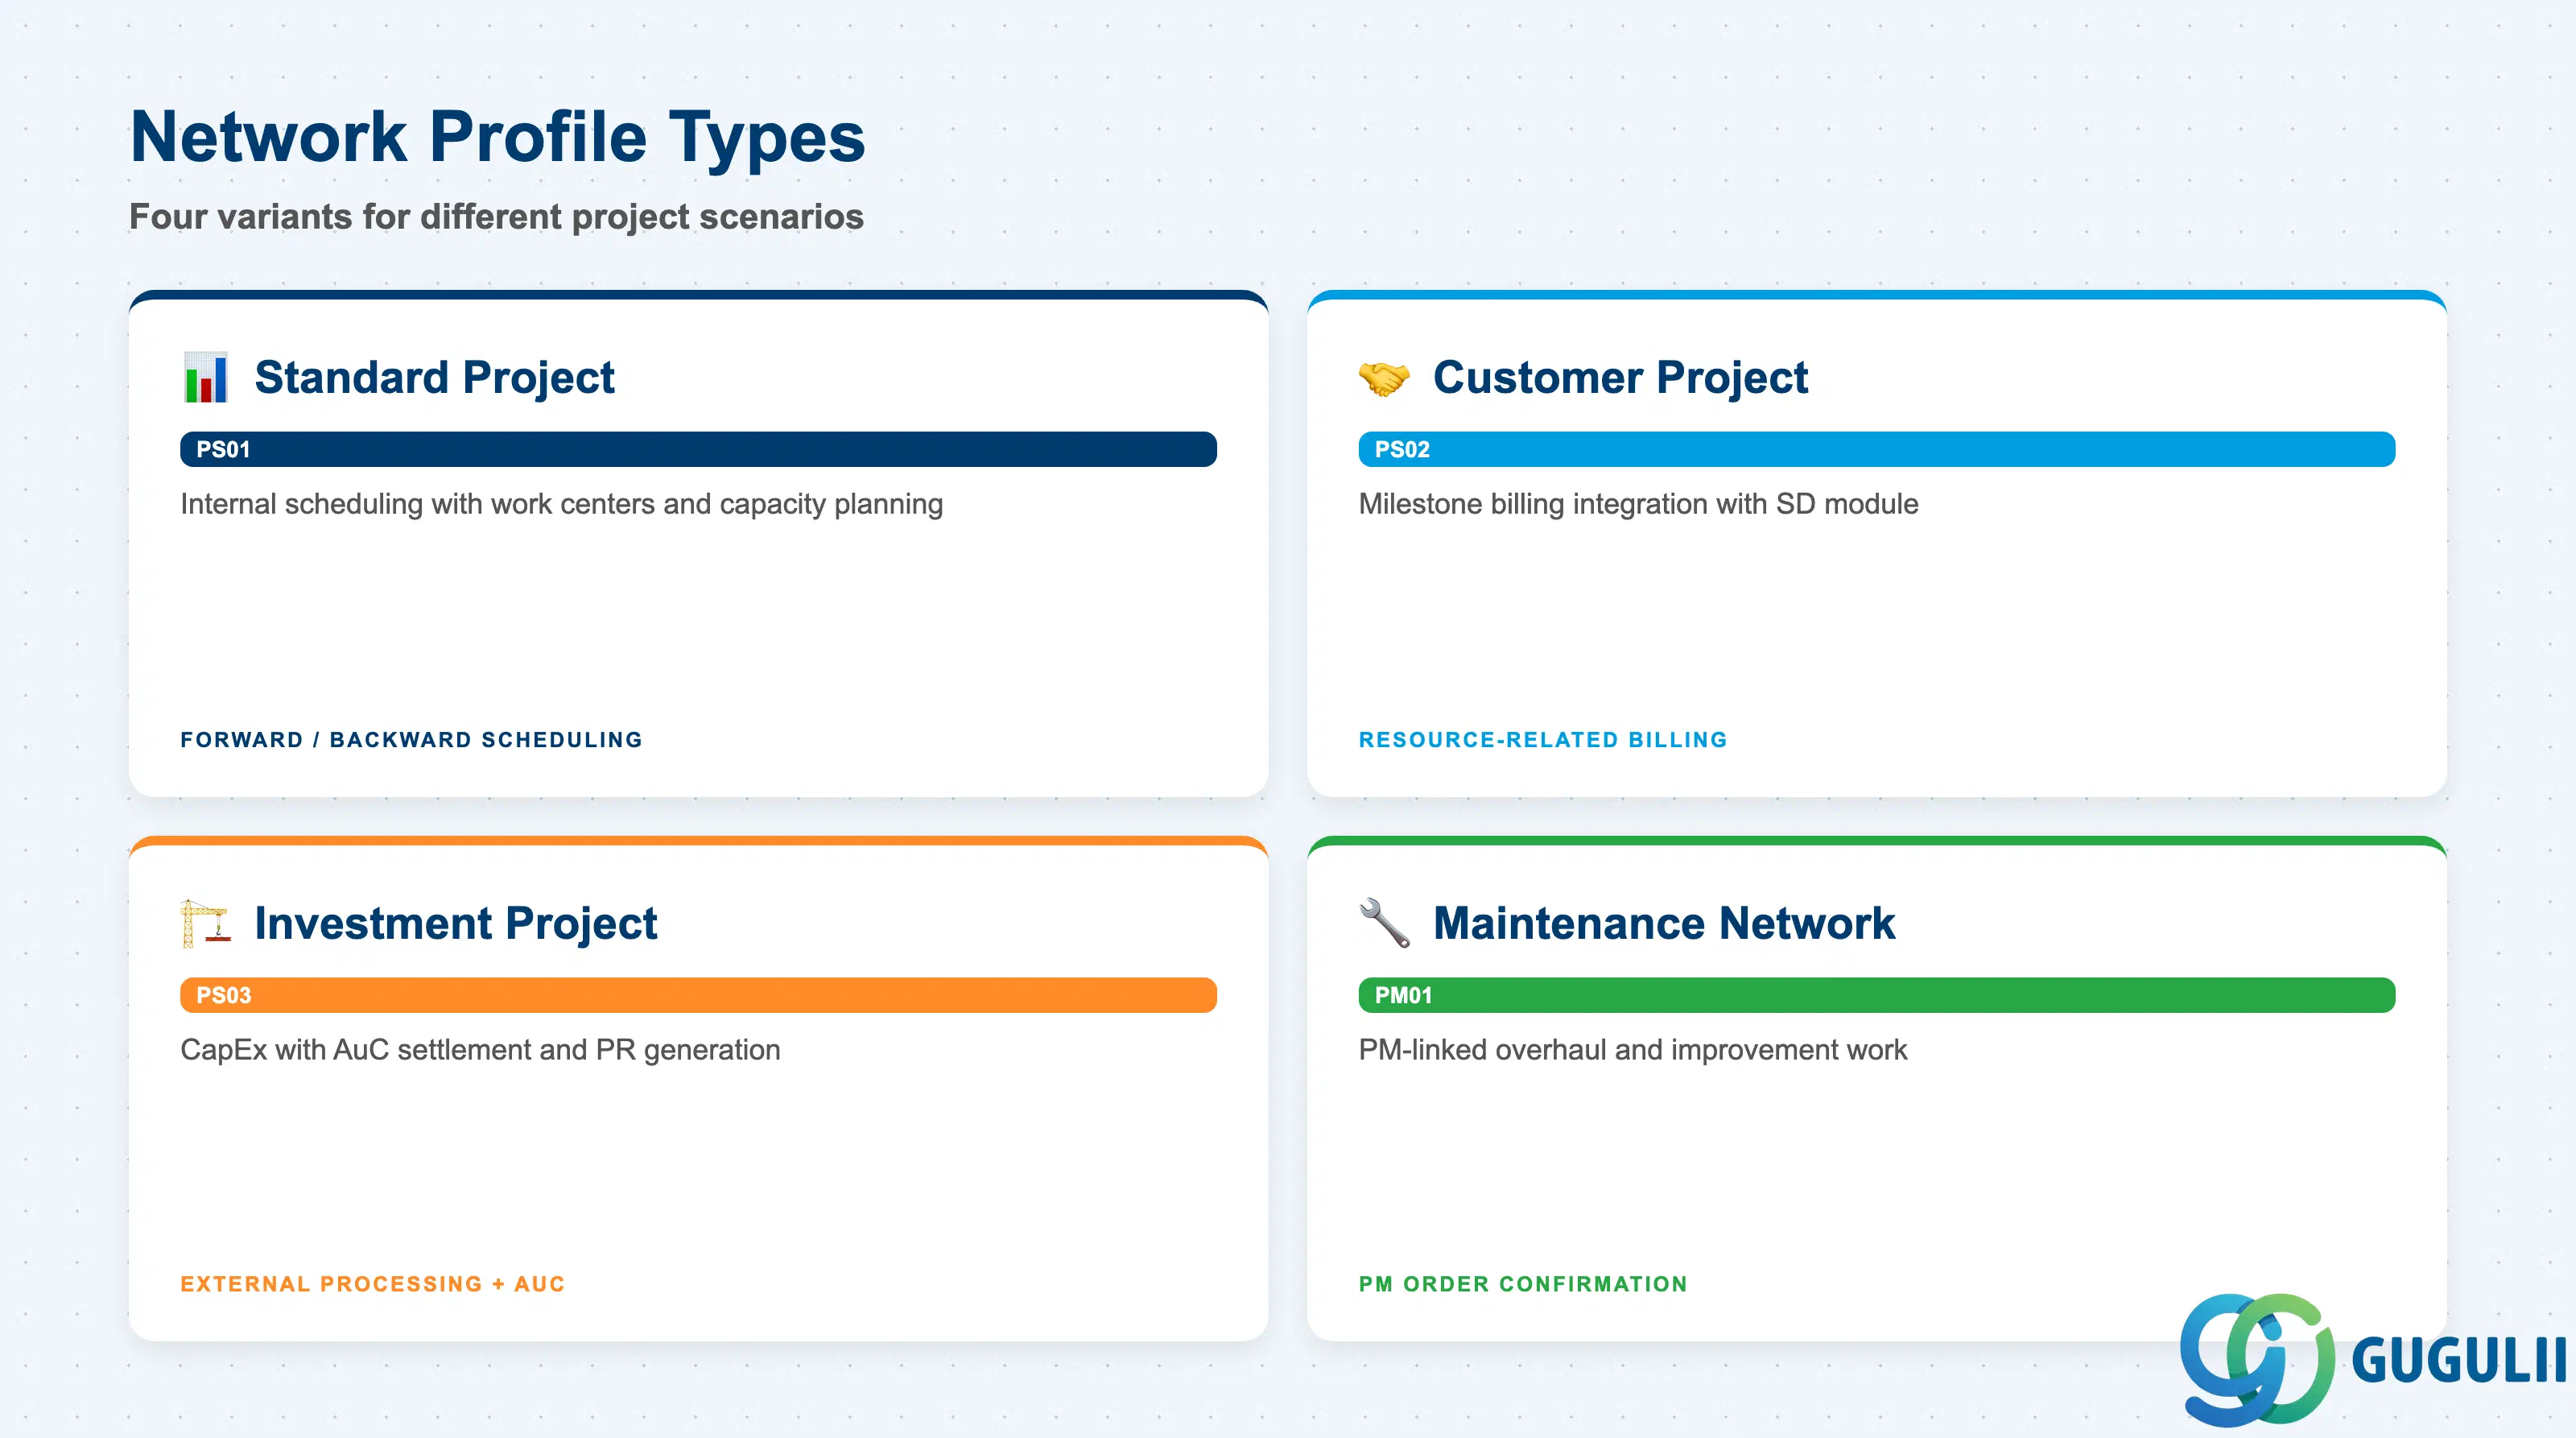
Task: Click the Customer Project card heading
Action: click(1620, 377)
